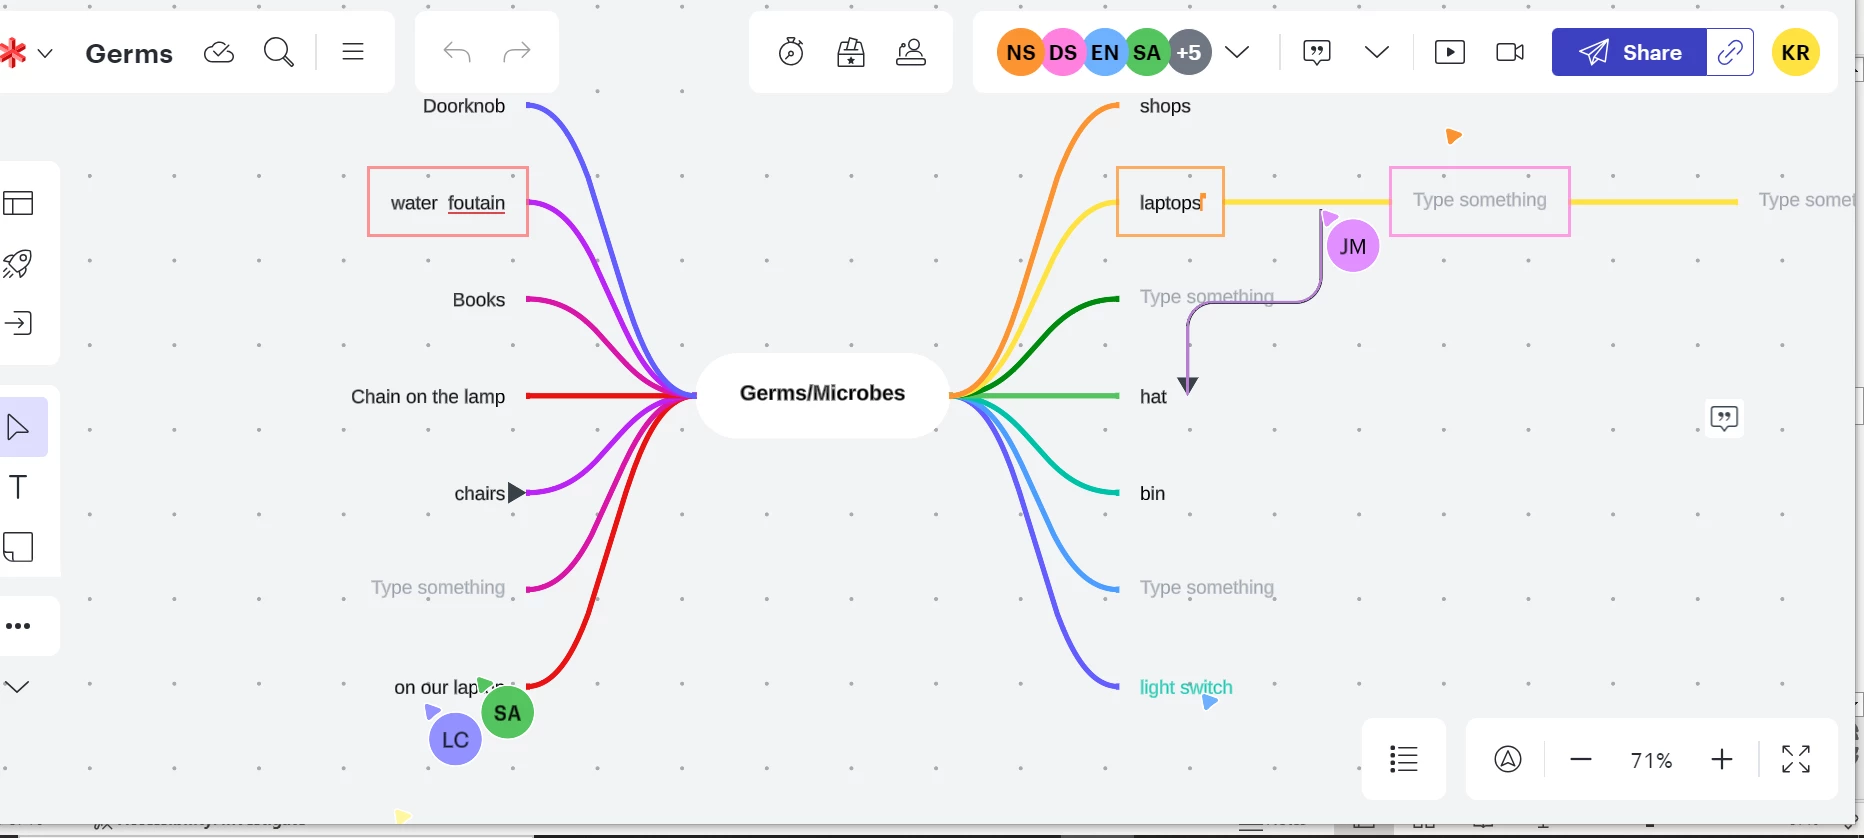
Task: Click the JM collaborator cursor badge
Action: (x=1353, y=246)
